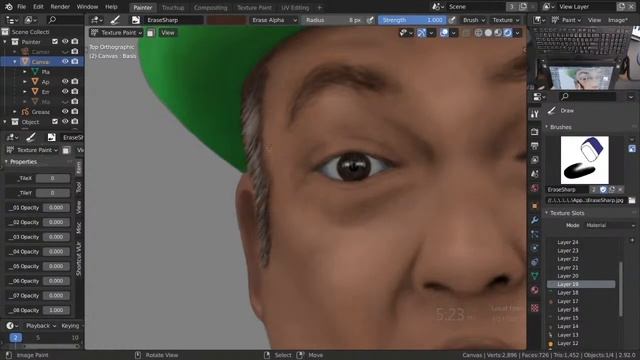Screen dimensions: 640x360
Task: Add a new workspace tab with plus
Action: click(320, 7)
